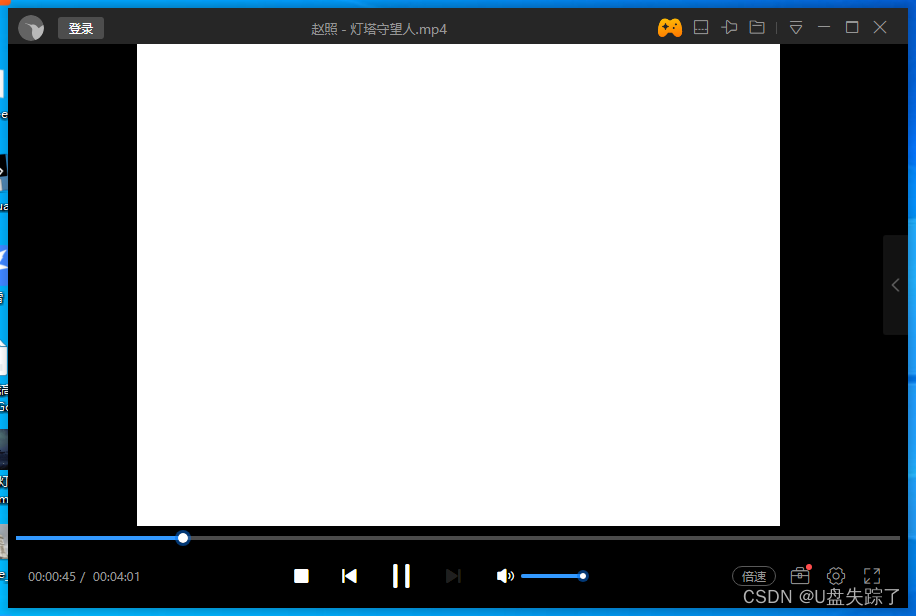Mute the audio via speaker icon

point(505,576)
